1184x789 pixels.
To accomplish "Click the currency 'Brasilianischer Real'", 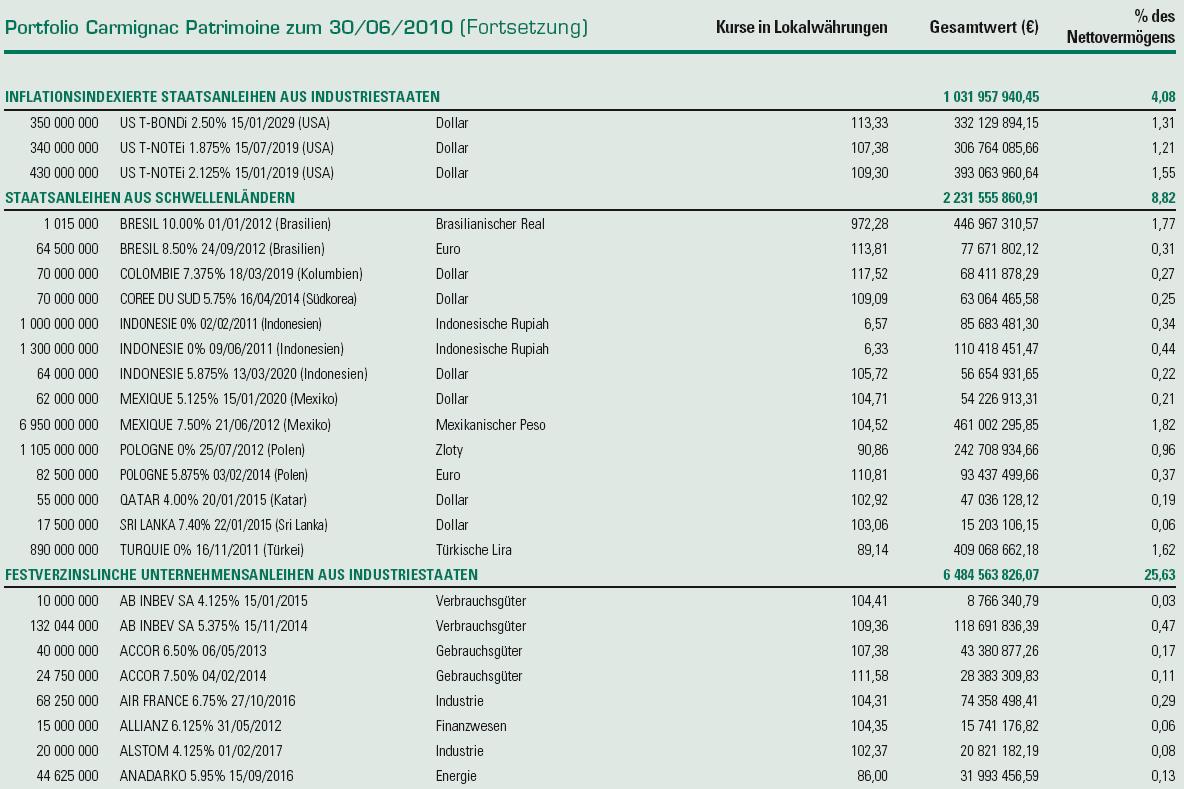I will [x=490, y=224].
